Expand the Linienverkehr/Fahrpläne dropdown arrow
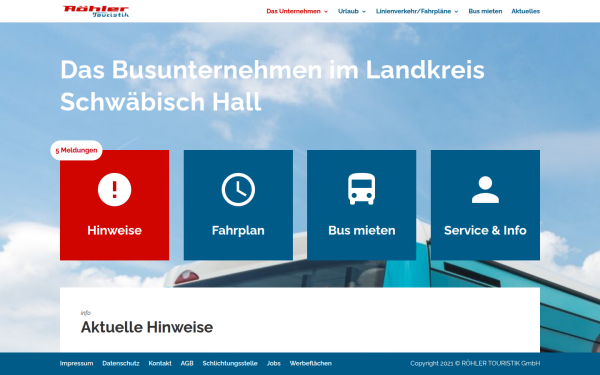600x375 pixels. pos(456,11)
